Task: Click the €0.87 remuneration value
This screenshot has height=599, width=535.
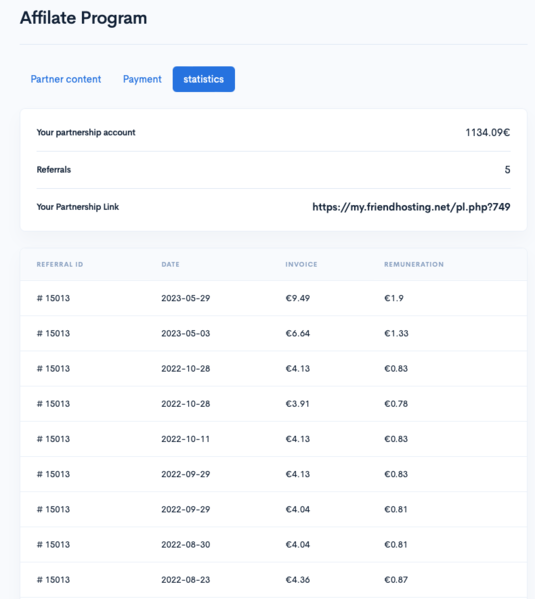Action: point(396,580)
